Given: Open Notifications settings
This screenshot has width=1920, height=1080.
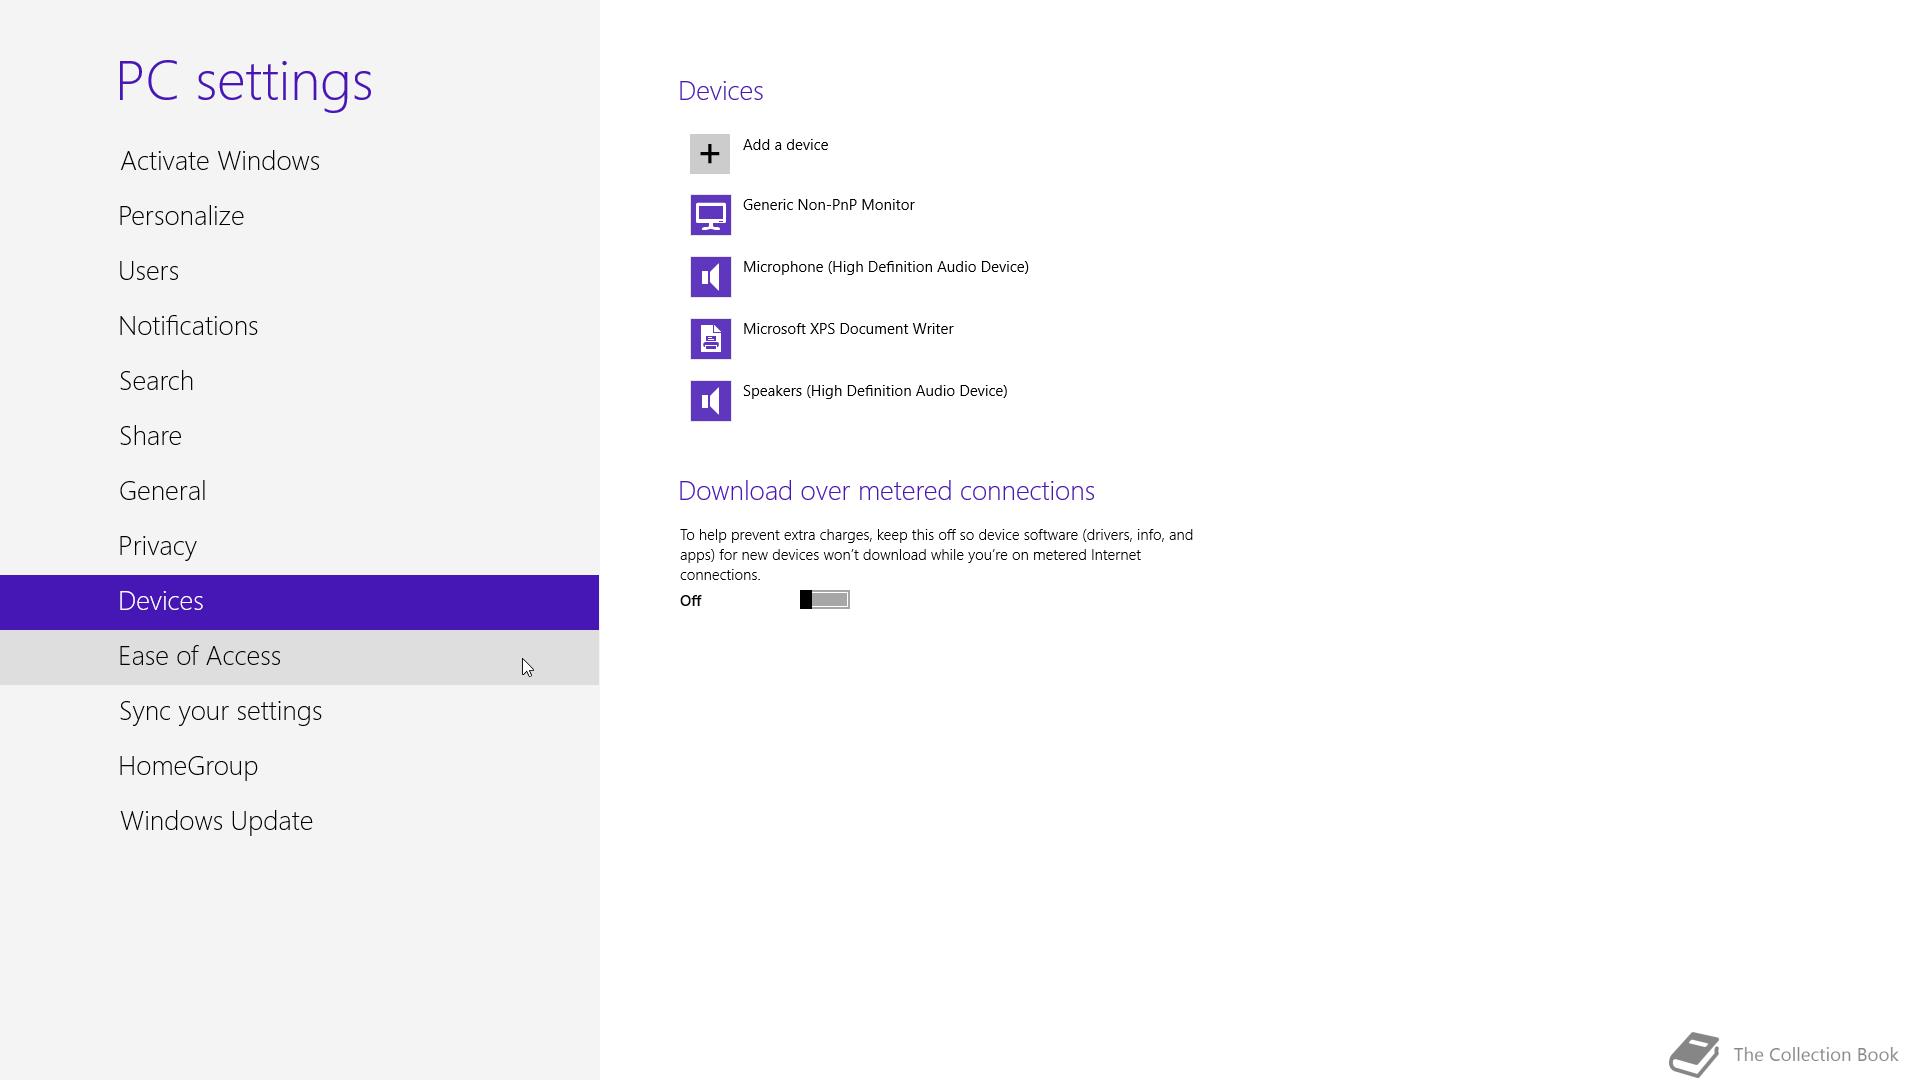Looking at the screenshot, I should [299, 326].
